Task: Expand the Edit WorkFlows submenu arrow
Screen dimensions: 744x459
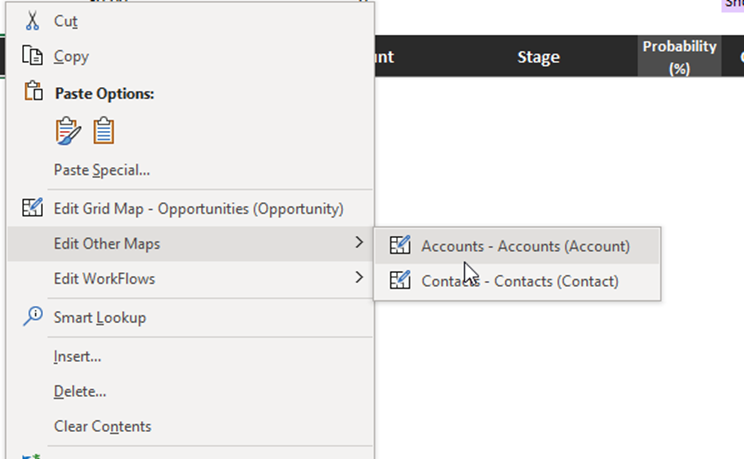Action: [x=359, y=278]
